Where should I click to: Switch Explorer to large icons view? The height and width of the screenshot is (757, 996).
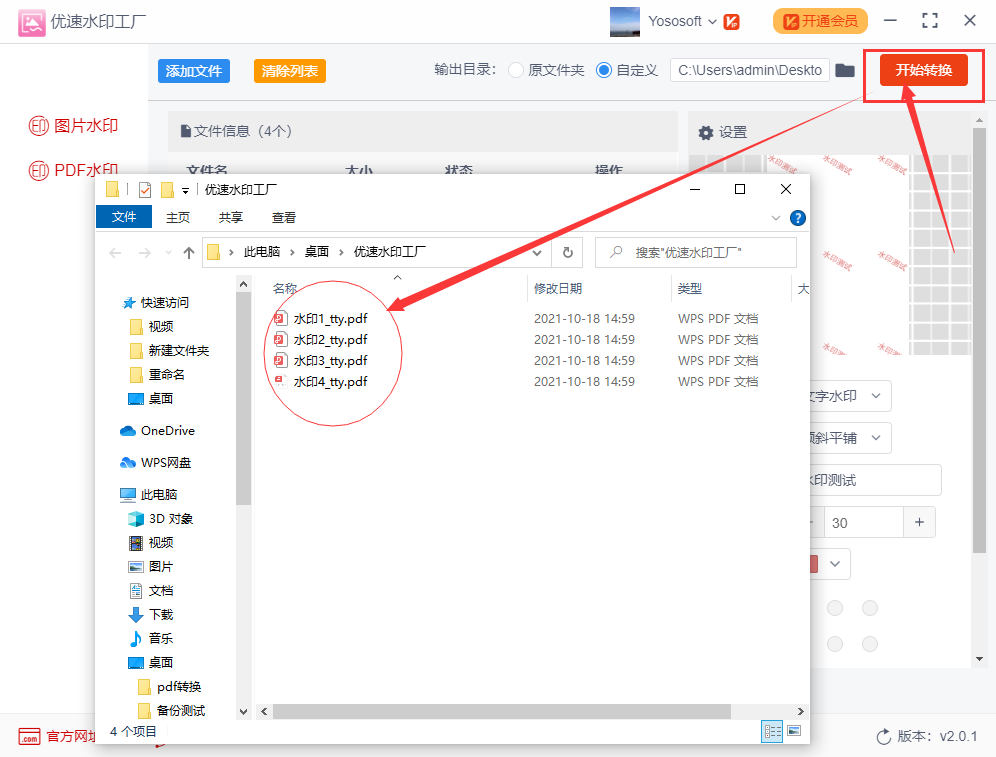point(794,731)
